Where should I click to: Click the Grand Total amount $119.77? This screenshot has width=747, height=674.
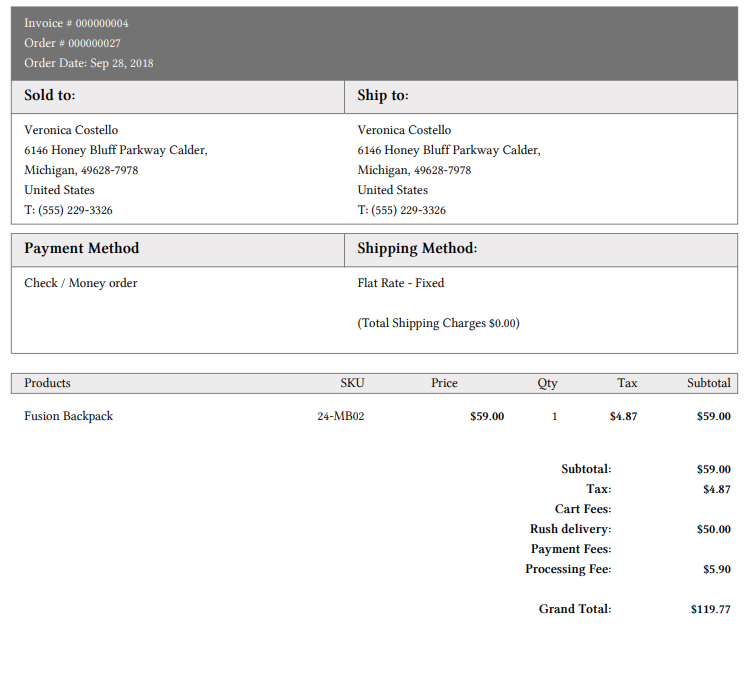click(710, 609)
